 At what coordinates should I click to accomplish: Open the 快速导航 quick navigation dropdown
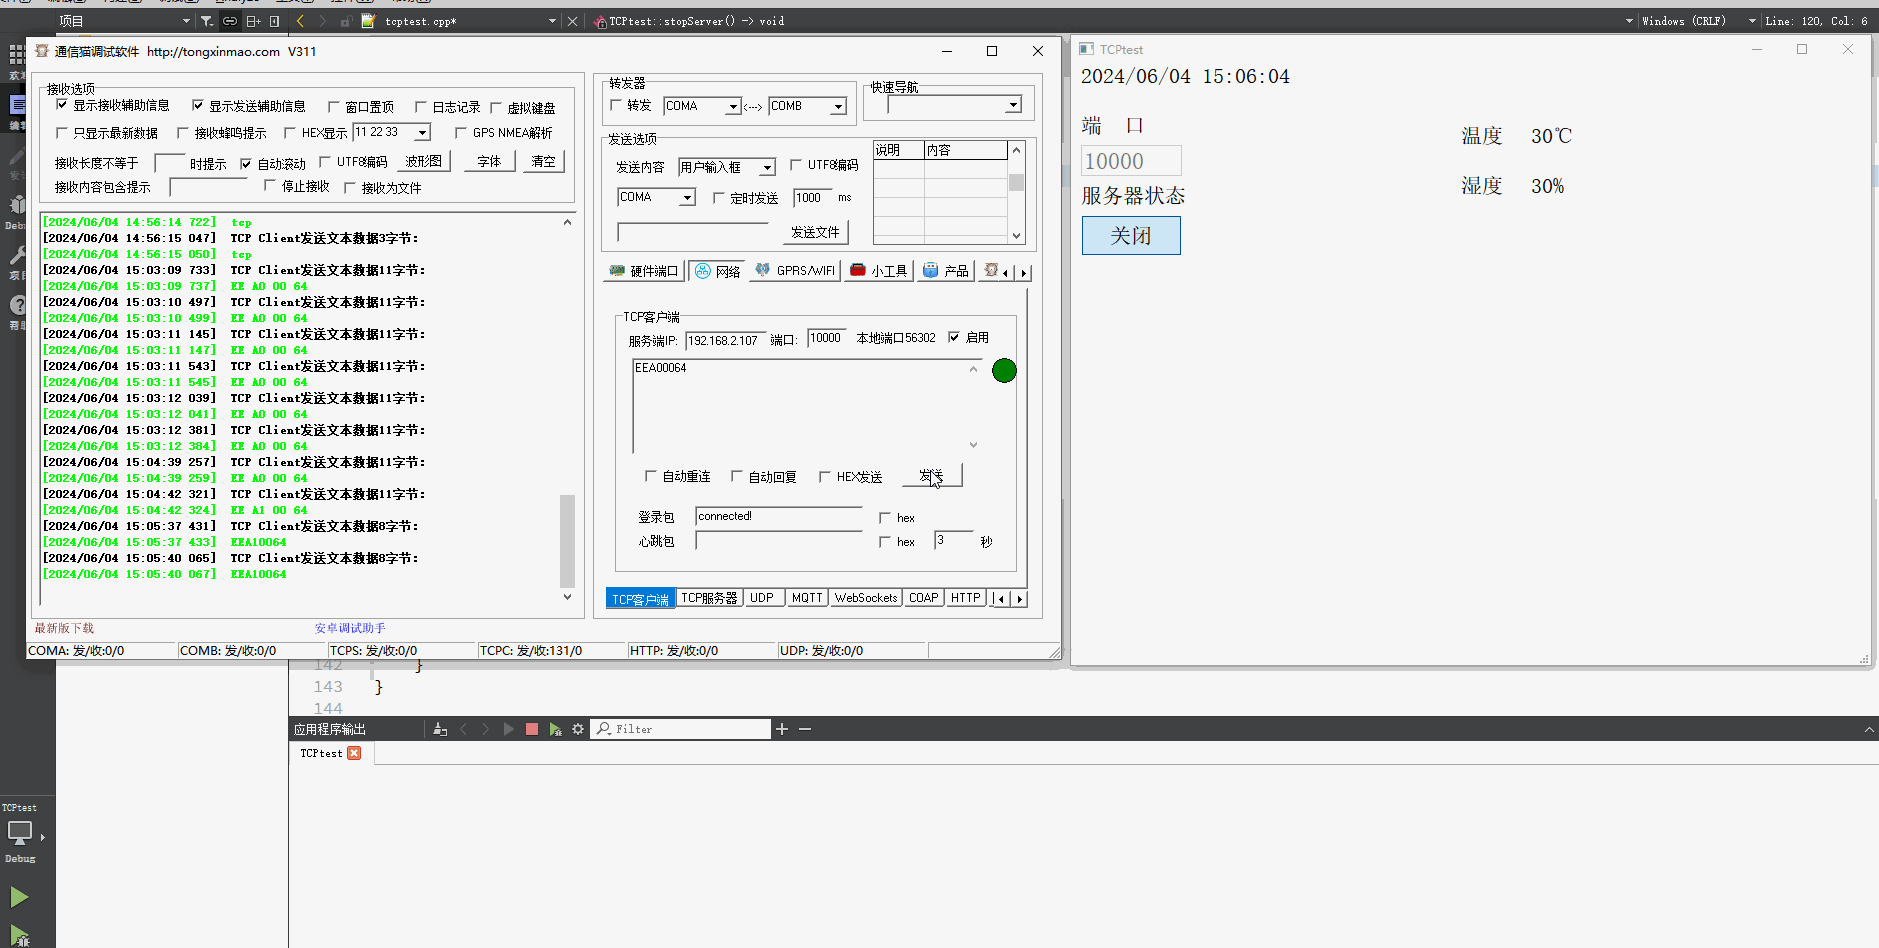click(1013, 105)
